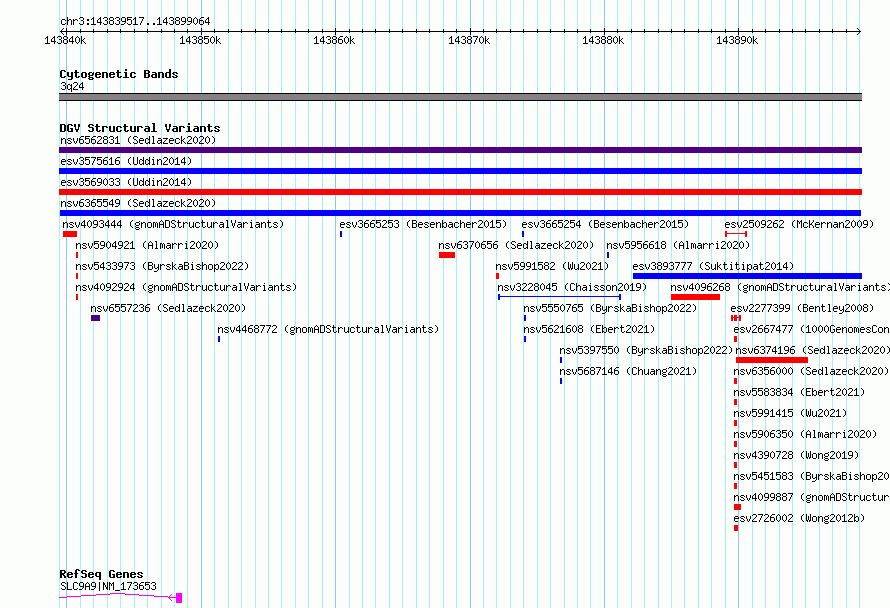Open nsv5991415 (Wu2021) variant

click(x=790, y=413)
